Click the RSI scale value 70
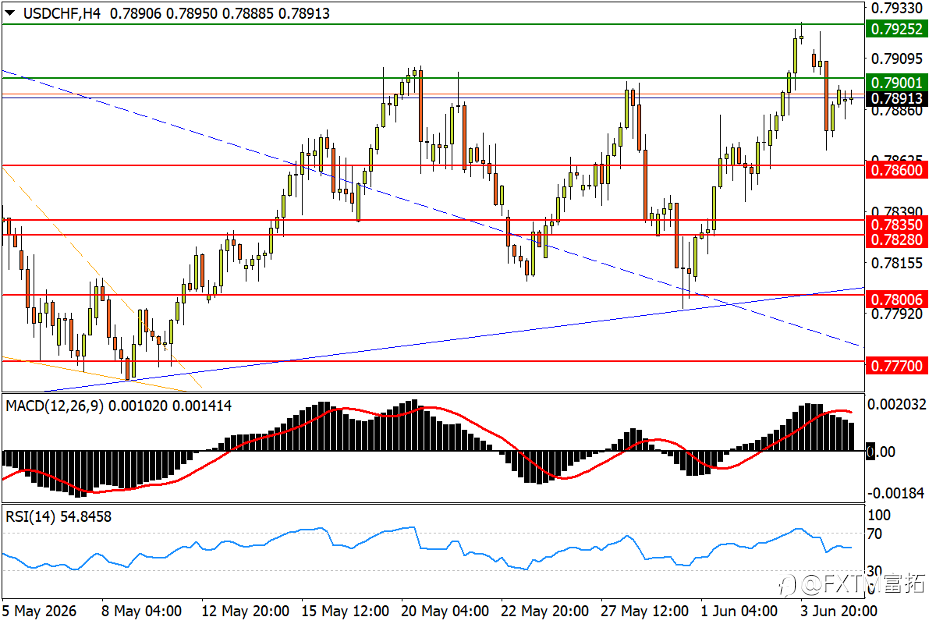 click(x=875, y=534)
